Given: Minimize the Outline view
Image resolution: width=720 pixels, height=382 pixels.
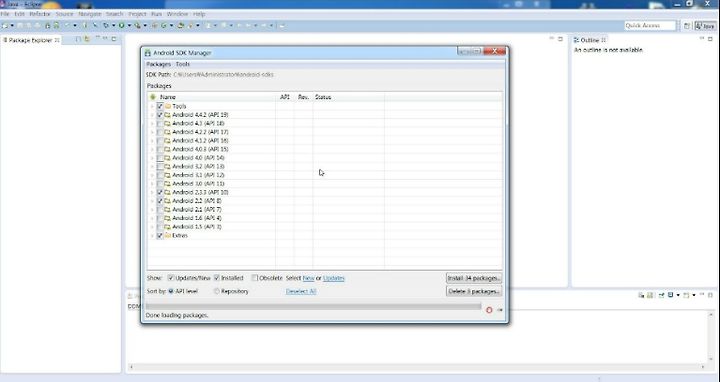Looking at the screenshot, I should [702, 39].
